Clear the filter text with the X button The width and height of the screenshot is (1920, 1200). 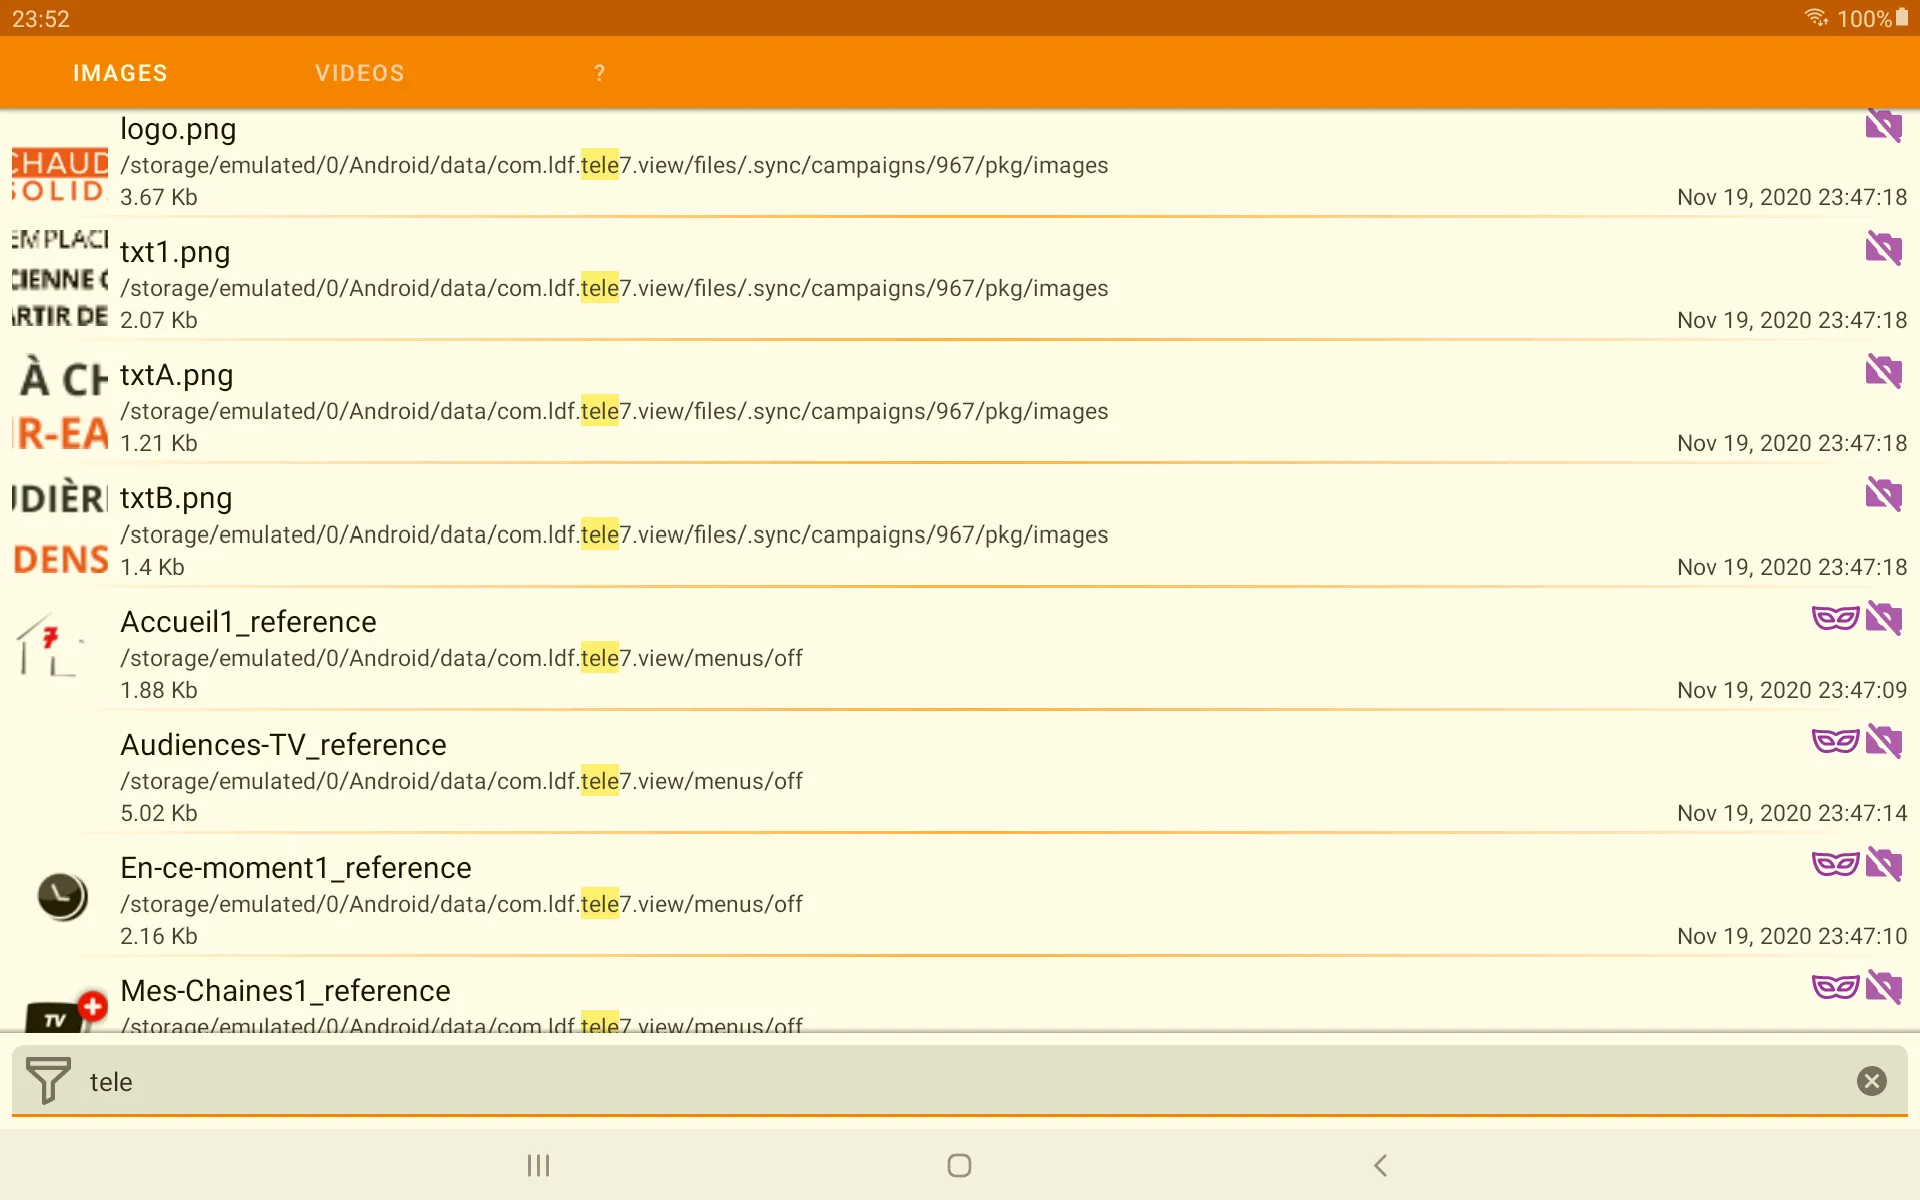1871,1081
